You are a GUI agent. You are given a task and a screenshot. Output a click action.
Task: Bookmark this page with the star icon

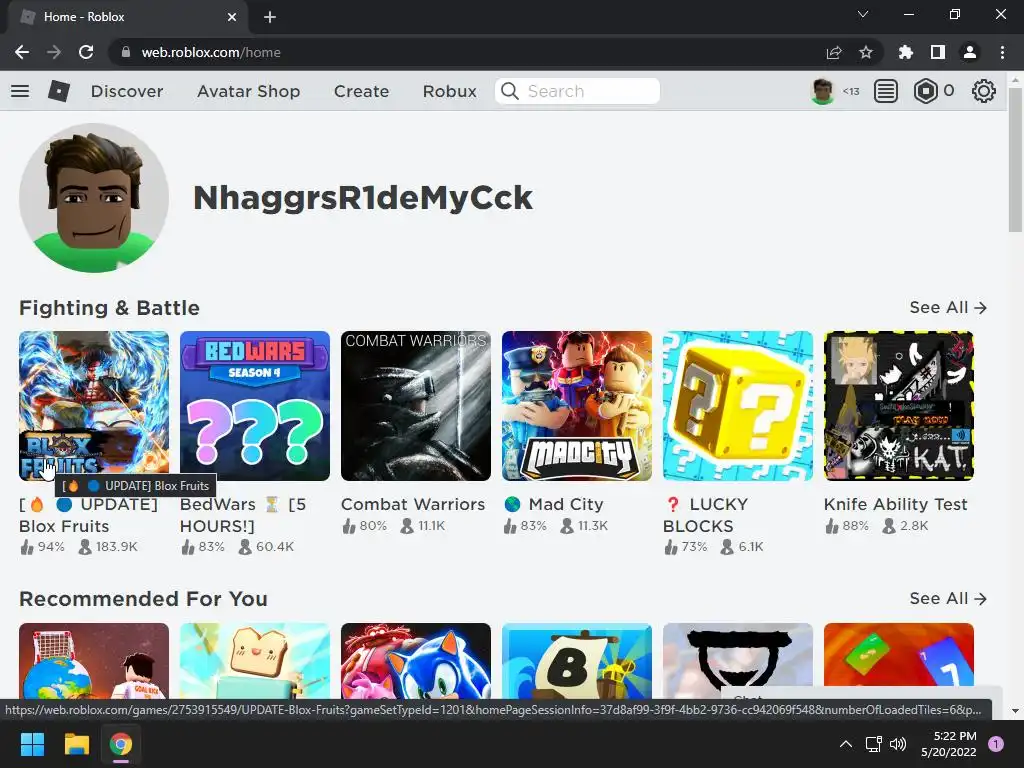click(x=866, y=52)
